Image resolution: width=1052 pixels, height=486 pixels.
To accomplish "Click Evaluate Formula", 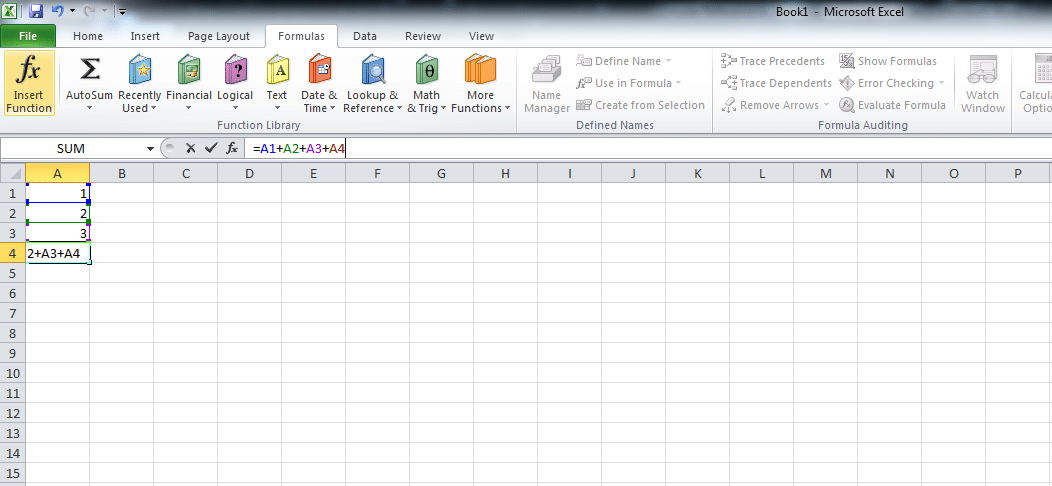I will coord(893,105).
